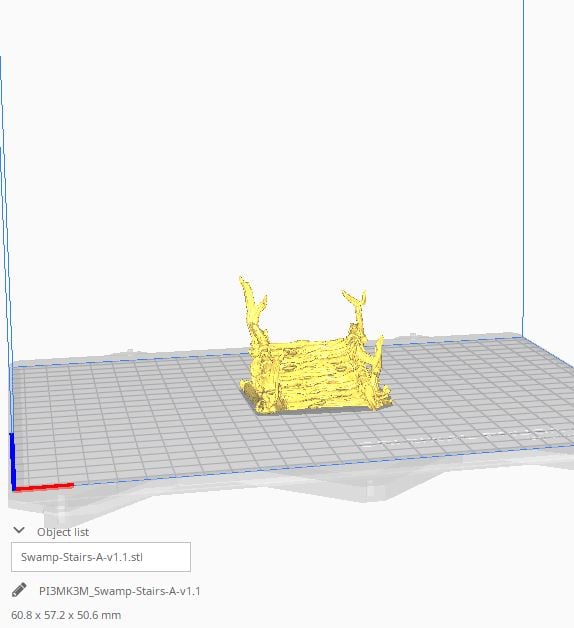The image size is (574, 628).
Task: Collapse the Object list chevron
Action: click(x=19, y=531)
